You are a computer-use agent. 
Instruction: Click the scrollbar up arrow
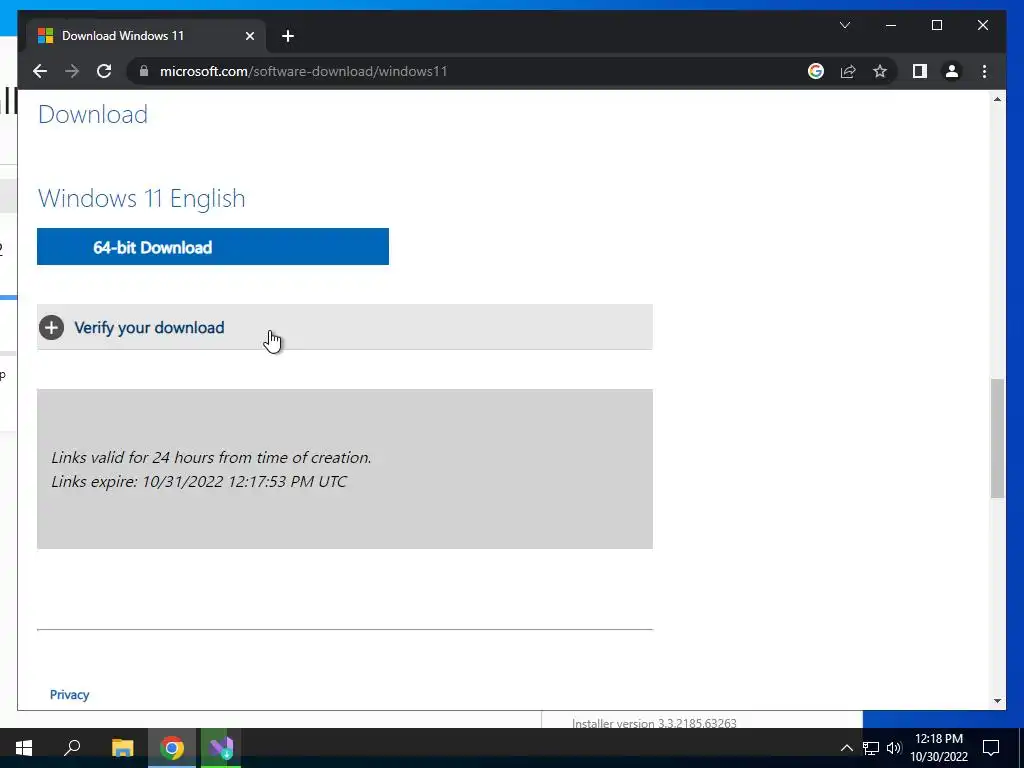[x=997, y=99]
